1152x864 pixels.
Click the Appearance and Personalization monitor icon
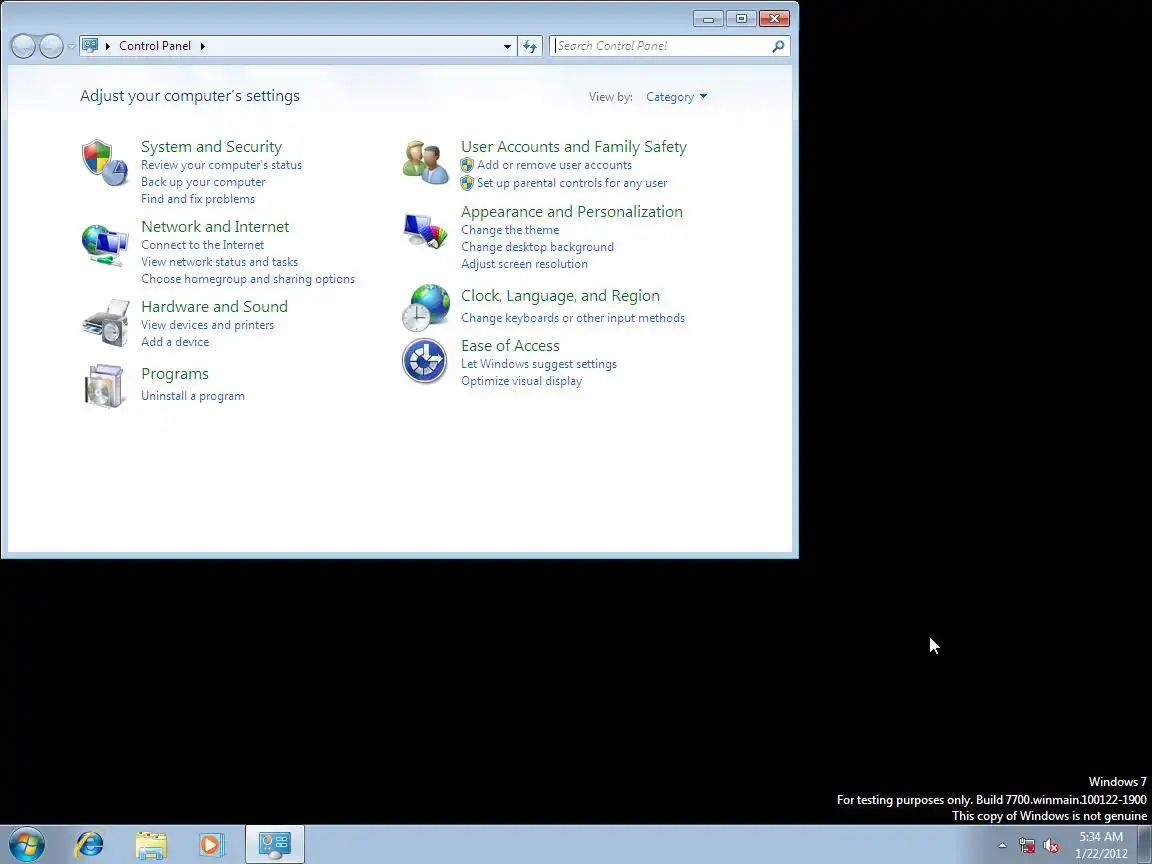coord(425,231)
